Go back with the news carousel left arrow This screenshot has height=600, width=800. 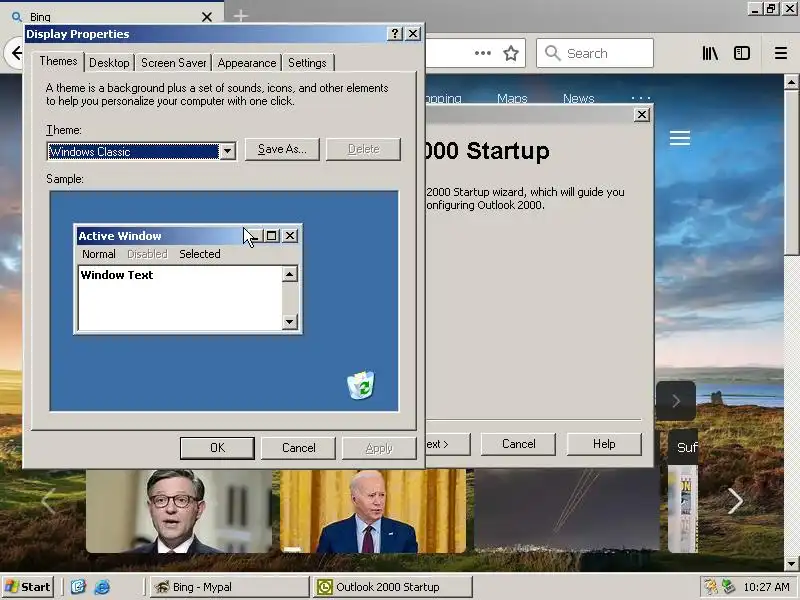tap(48, 501)
